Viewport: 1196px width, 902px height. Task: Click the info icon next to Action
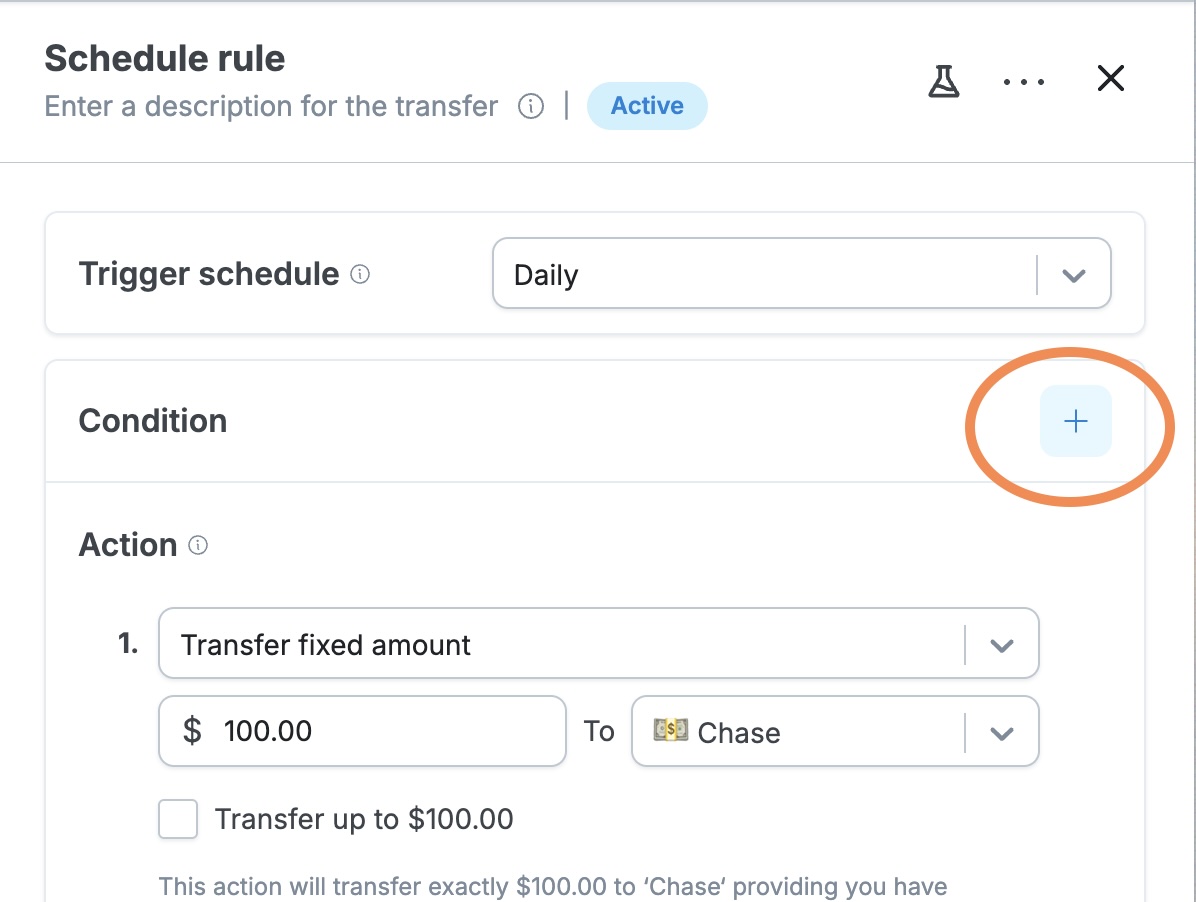[x=198, y=545]
